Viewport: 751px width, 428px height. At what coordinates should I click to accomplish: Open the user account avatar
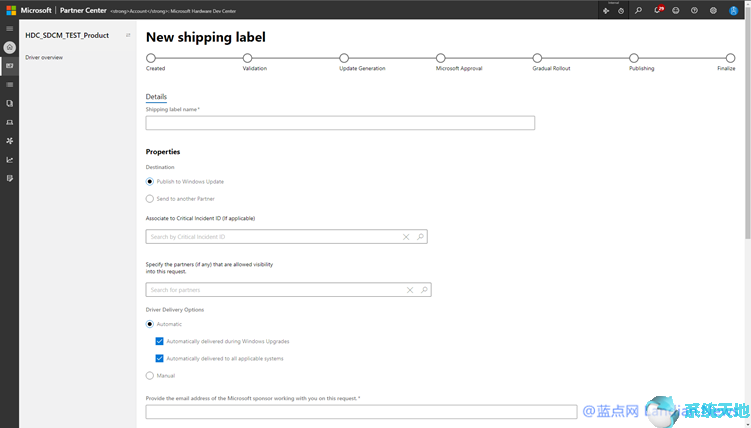tap(733, 11)
